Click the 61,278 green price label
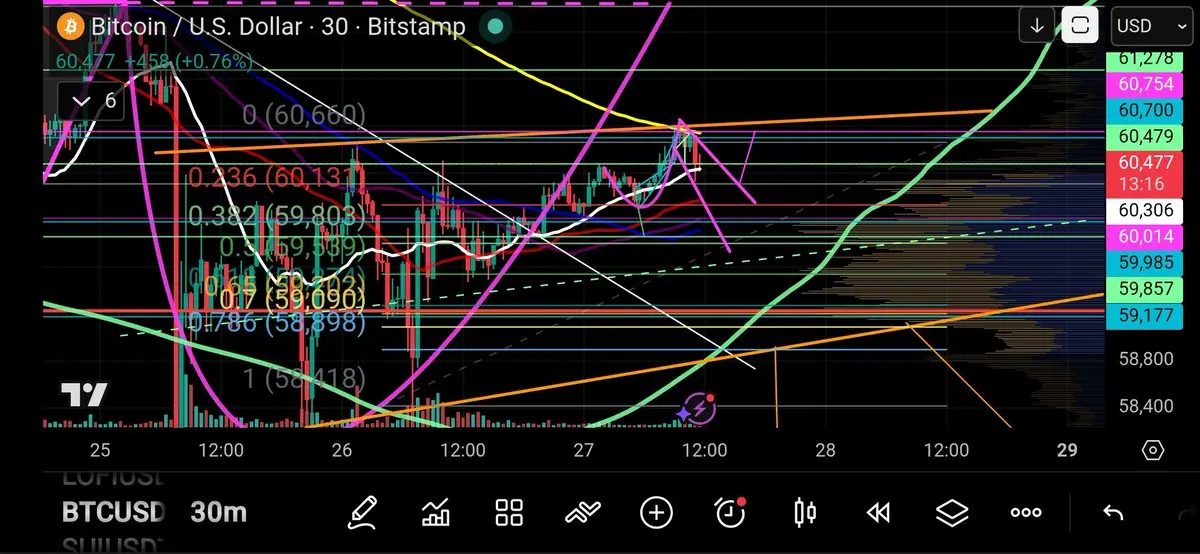1200x554 pixels. [1146, 60]
